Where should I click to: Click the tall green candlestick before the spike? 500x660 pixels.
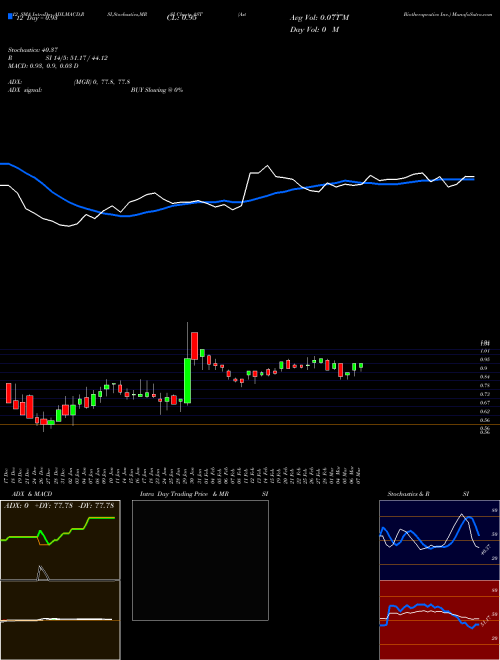pos(187,381)
